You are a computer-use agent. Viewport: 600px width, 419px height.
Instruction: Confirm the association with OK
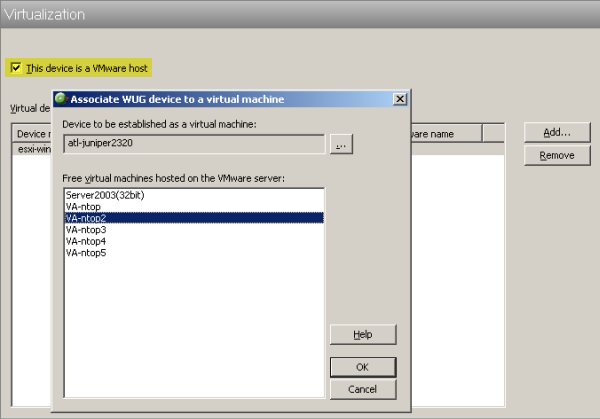[363, 367]
